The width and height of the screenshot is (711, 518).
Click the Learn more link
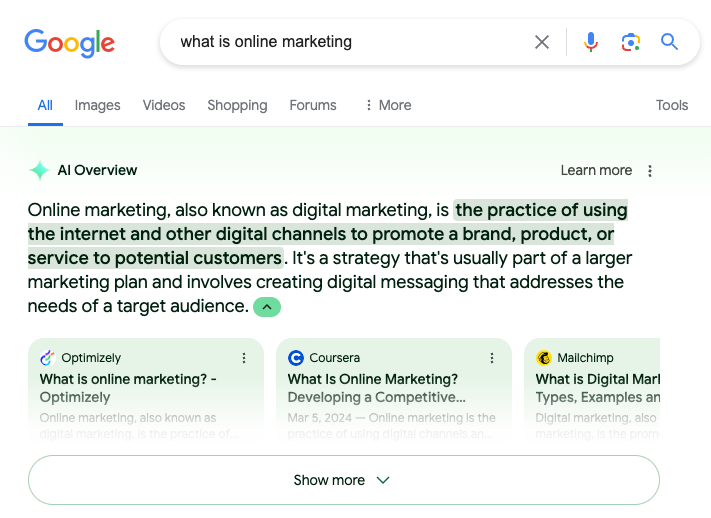[x=596, y=171]
